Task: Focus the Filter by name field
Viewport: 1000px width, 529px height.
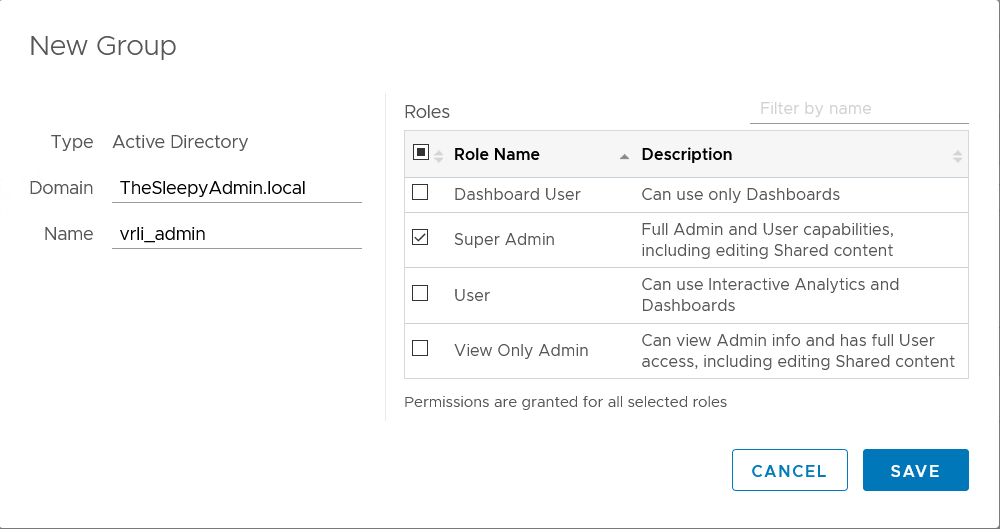Action: [858, 109]
